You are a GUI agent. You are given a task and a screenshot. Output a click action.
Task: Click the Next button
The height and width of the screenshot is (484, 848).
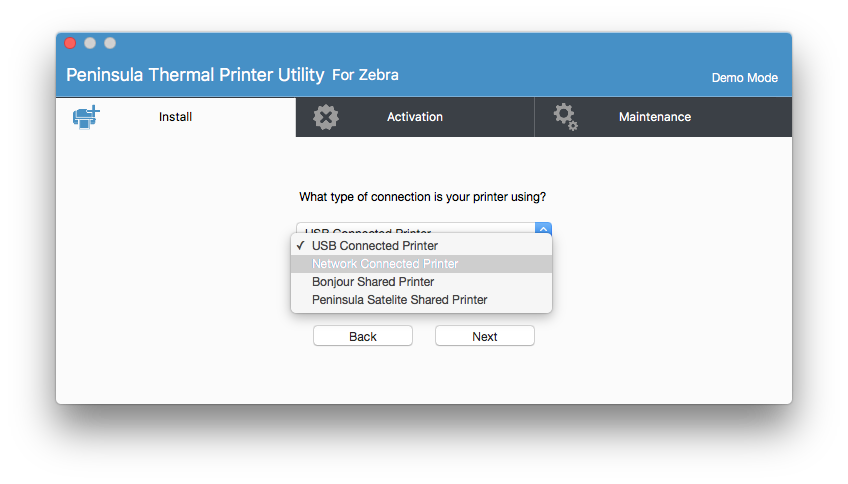pyautogui.click(x=485, y=336)
